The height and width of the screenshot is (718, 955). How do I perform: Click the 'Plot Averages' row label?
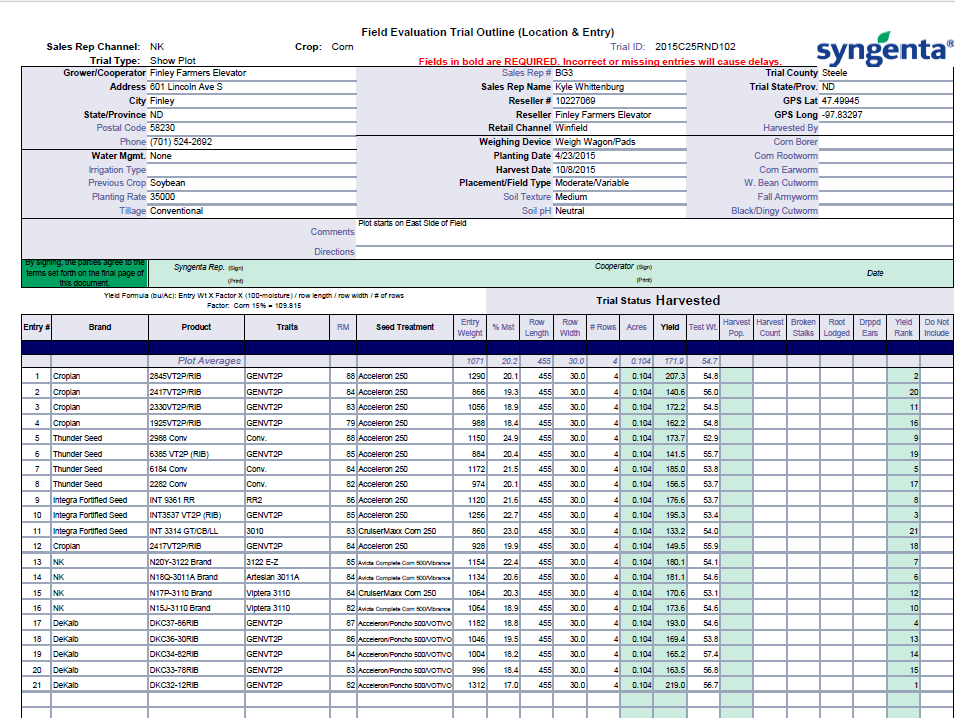coord(210,361)
